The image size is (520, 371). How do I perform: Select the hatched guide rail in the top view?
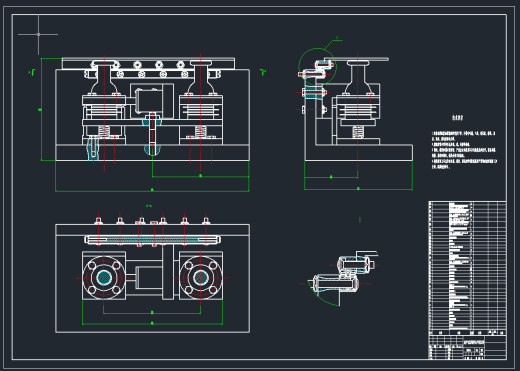[x=153, y=239]
